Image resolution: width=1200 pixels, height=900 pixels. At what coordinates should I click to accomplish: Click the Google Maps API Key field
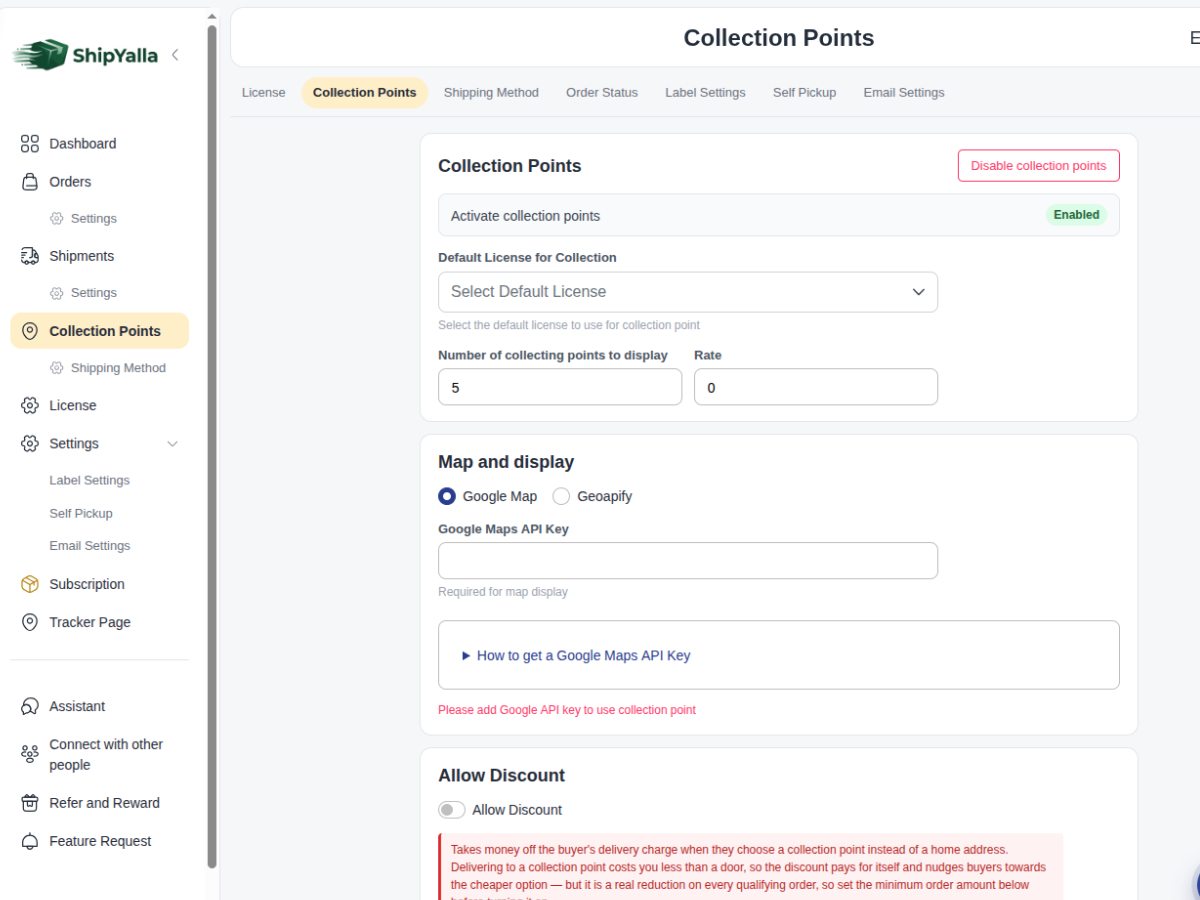pos(688,561)
